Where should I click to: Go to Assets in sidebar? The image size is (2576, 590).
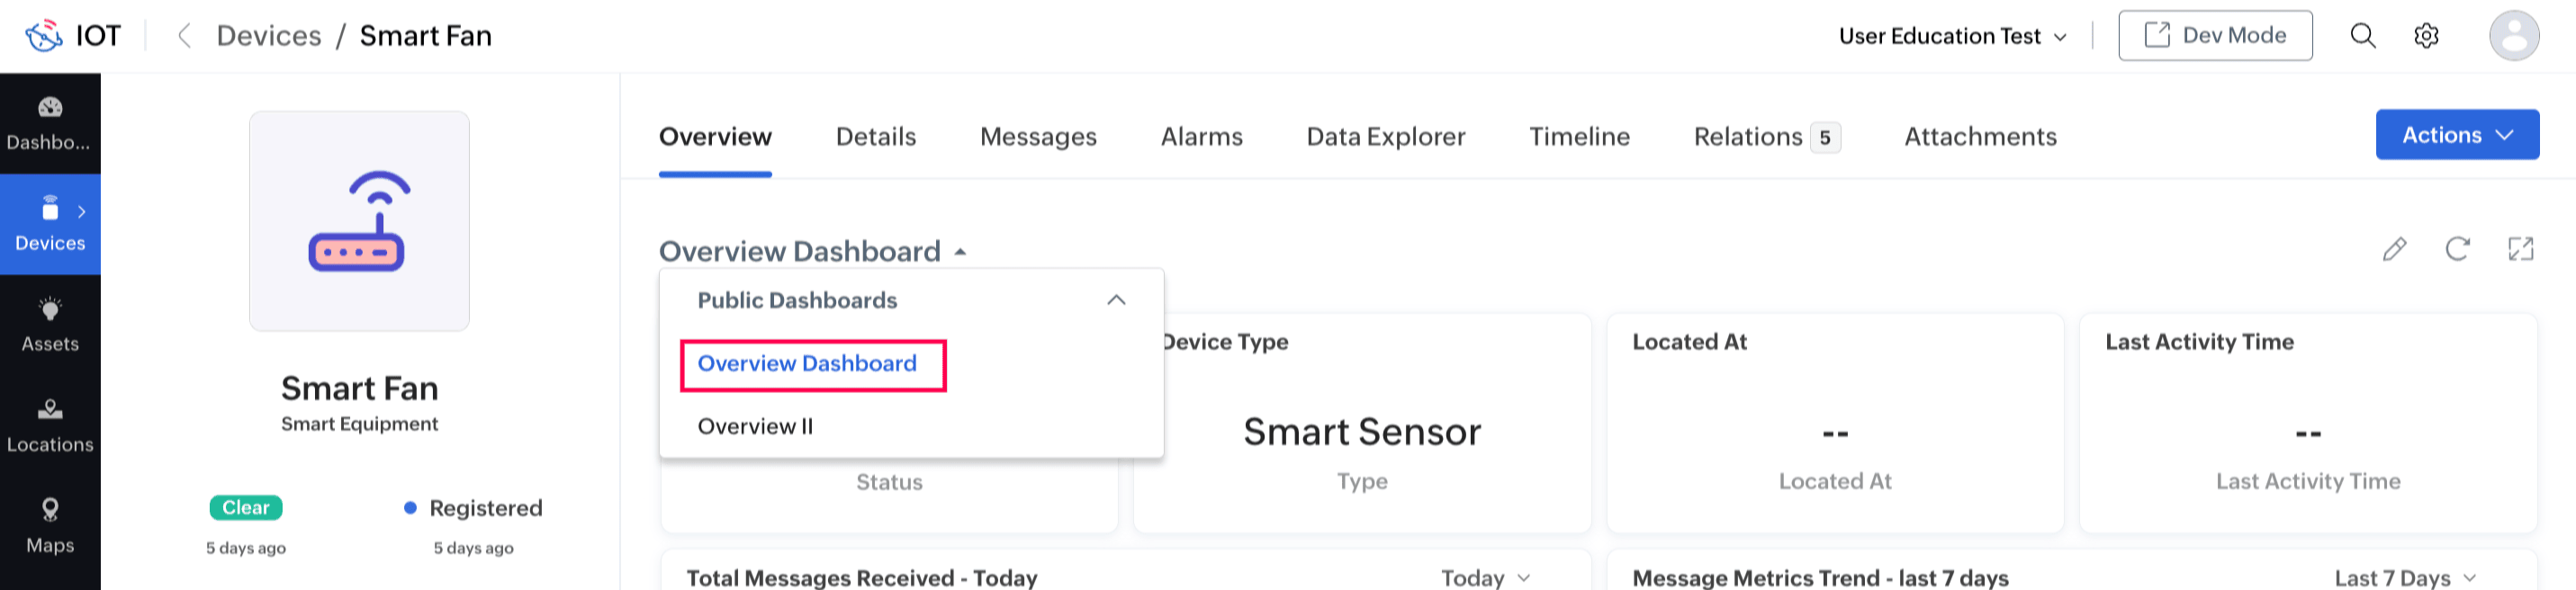coord(50,324)
